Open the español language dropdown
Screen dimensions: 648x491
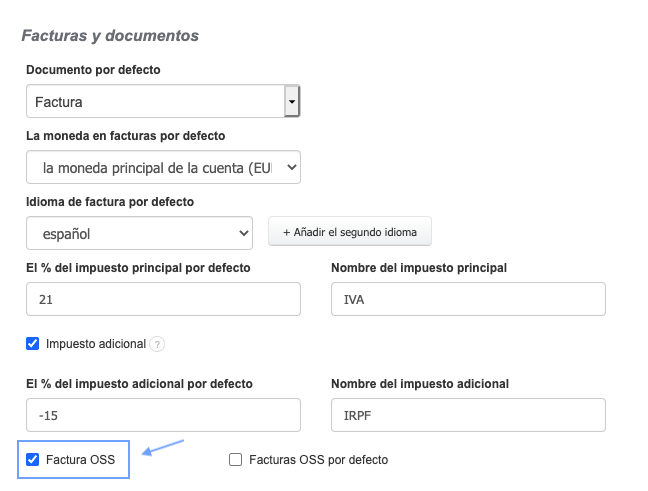139,234
